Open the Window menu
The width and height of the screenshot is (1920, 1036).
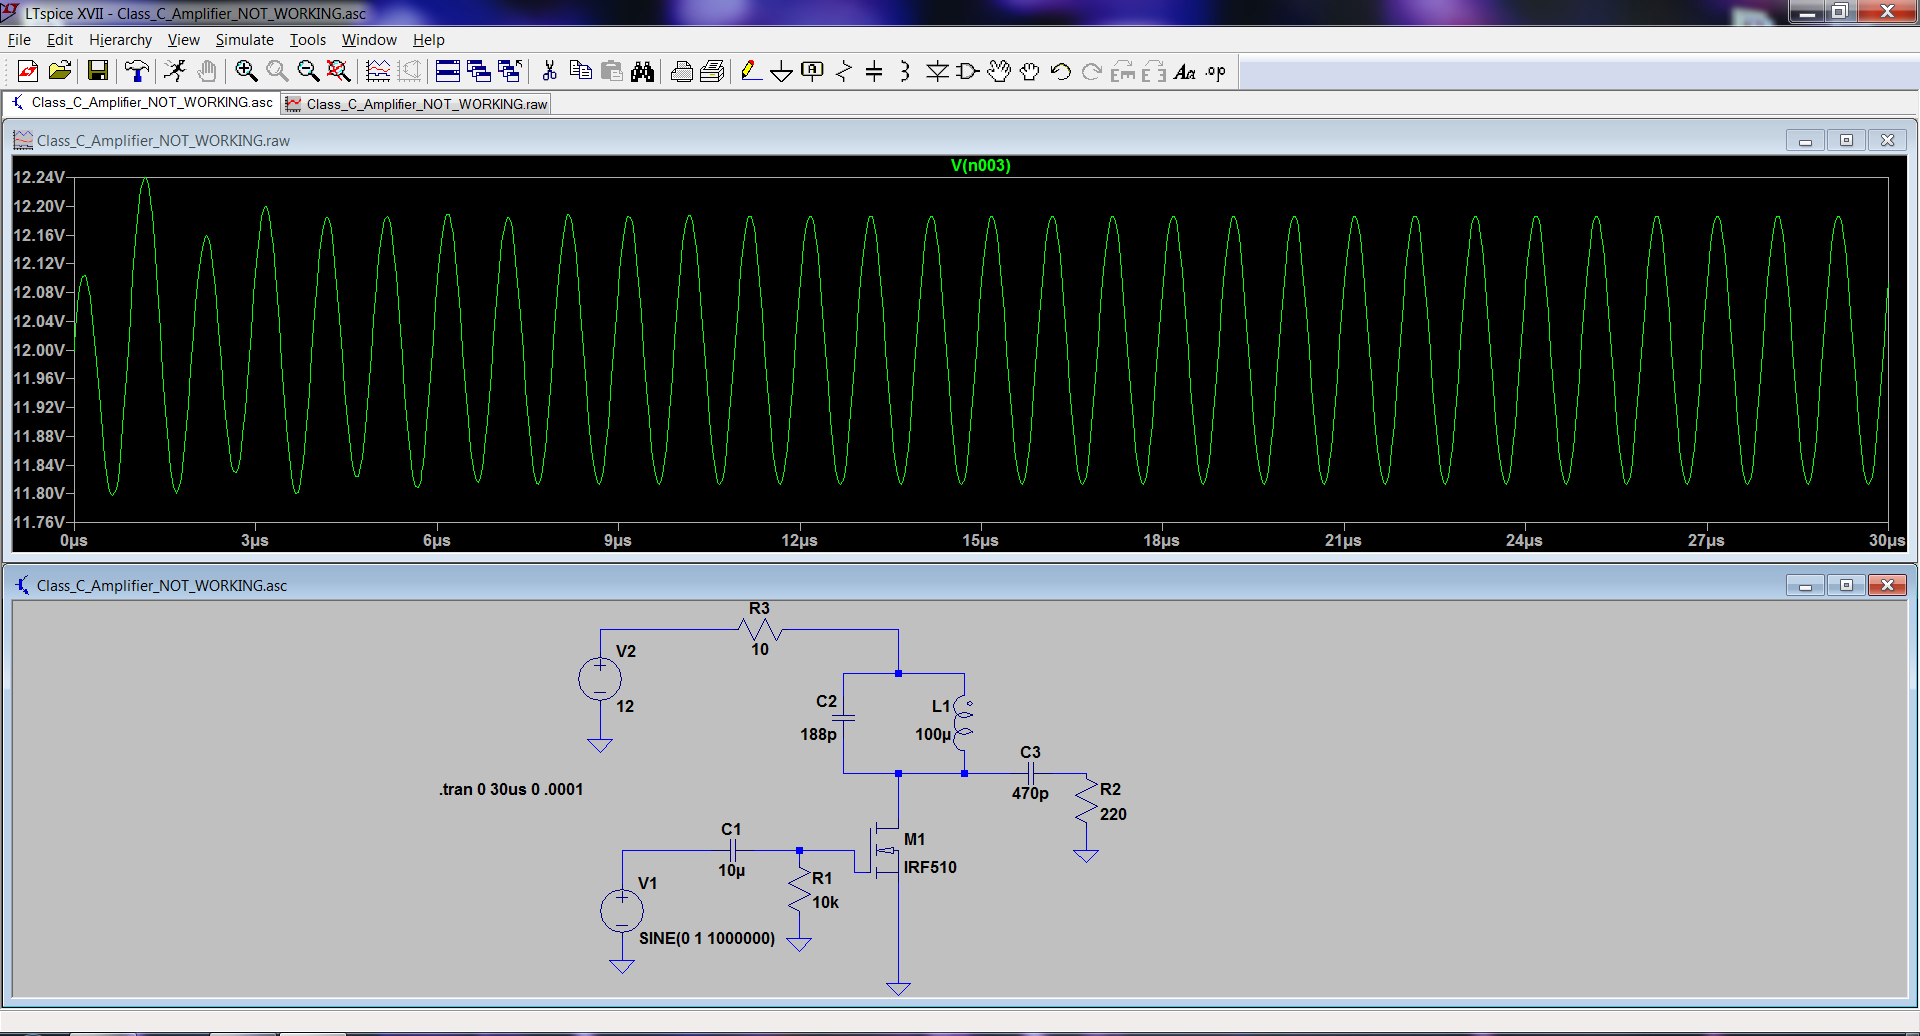point(369,40)
